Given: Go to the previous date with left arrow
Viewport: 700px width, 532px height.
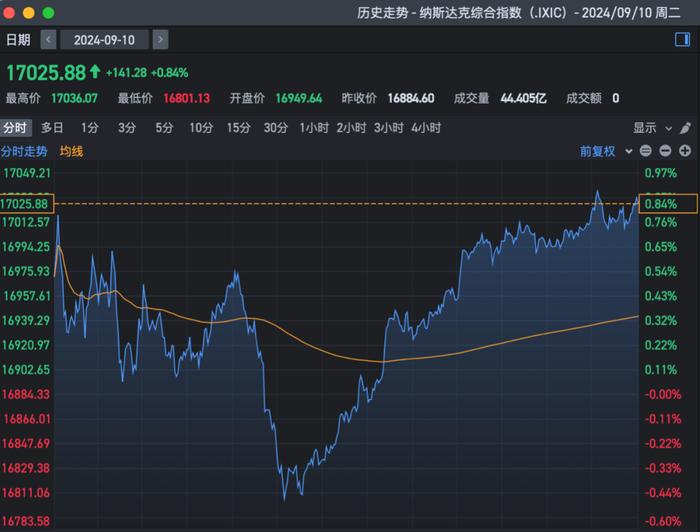Looking at the screenshot, I should [48, 40].
